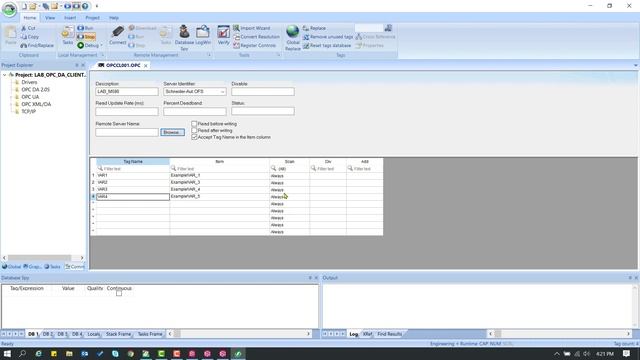
Task: Click the Run icon in Local Management
Action: tap(81, 28)
